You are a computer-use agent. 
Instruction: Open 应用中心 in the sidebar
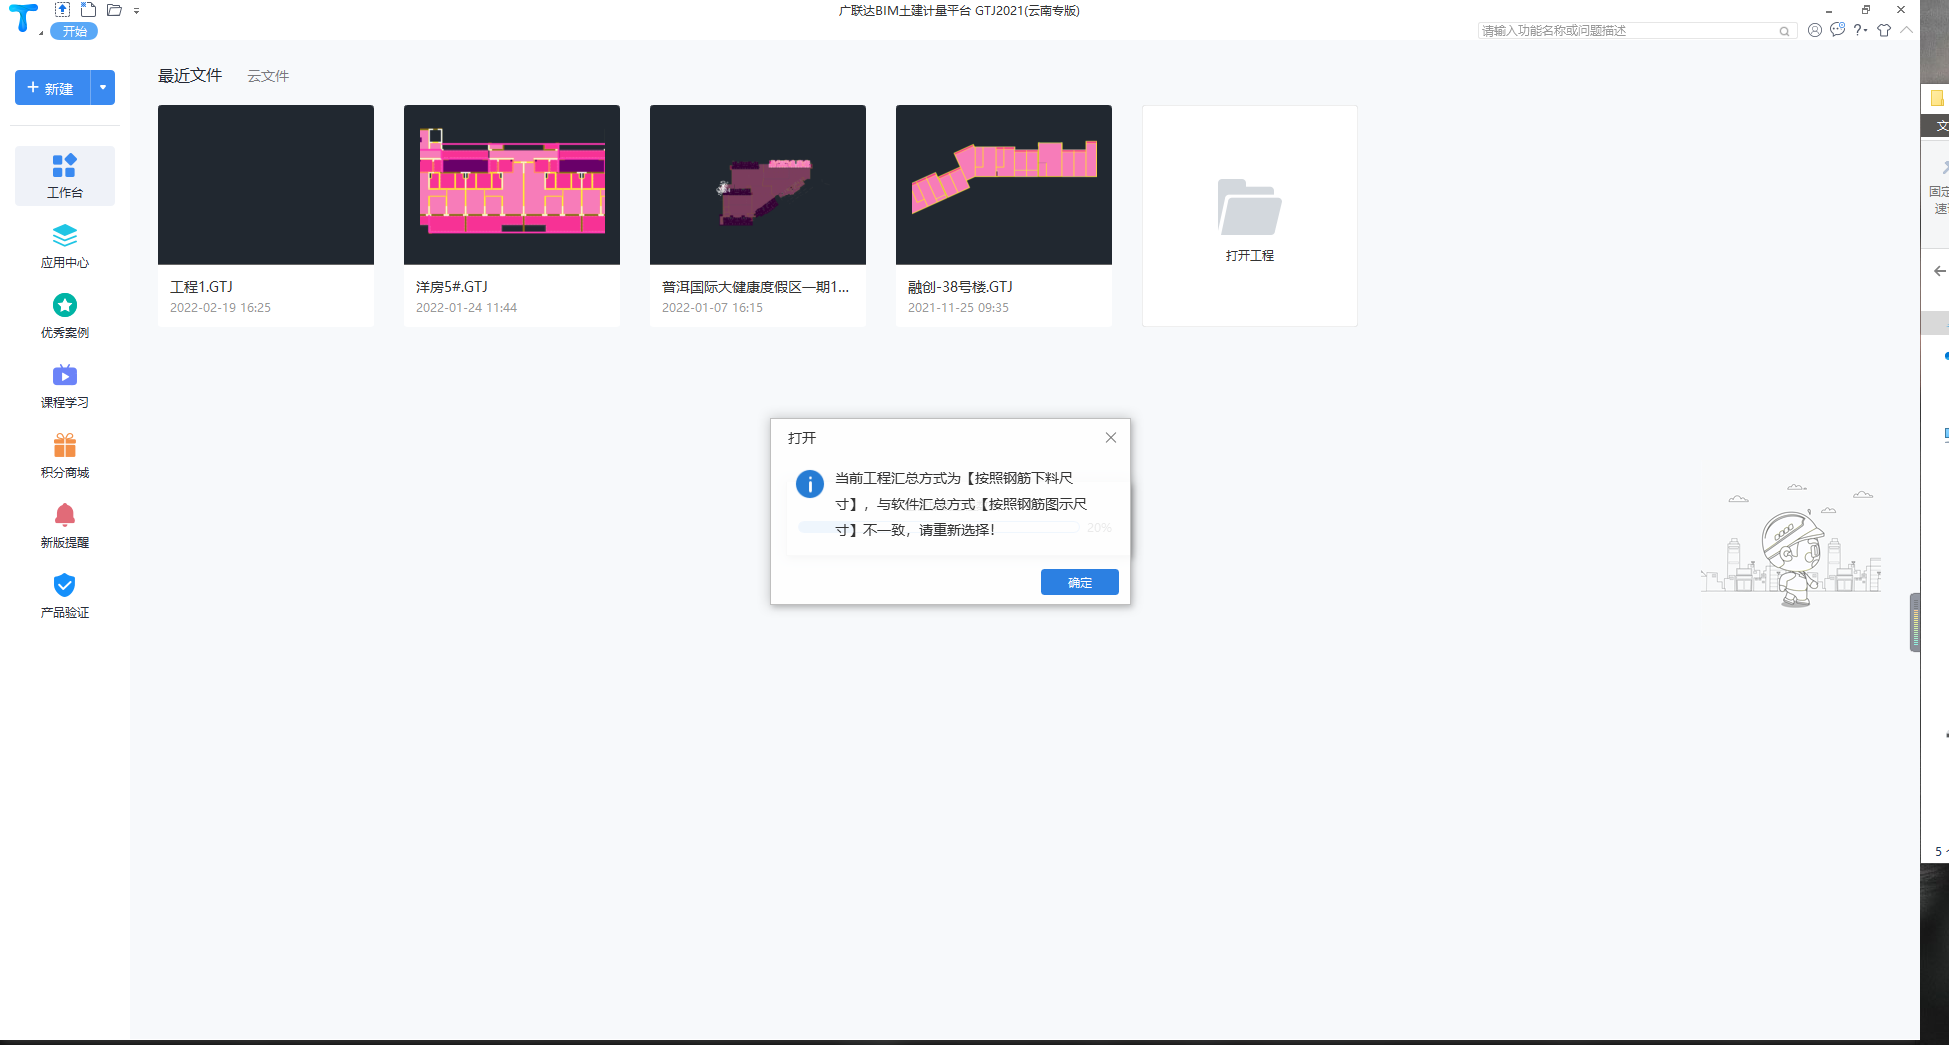65,246
